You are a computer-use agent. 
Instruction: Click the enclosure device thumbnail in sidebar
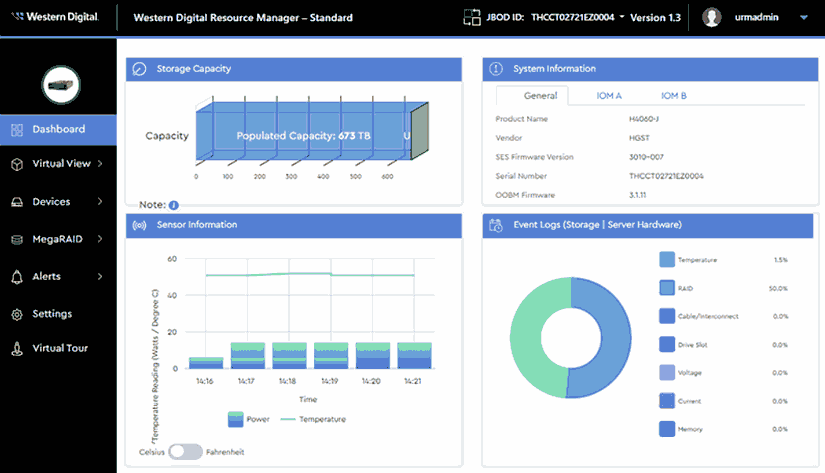tap(61, 85)
